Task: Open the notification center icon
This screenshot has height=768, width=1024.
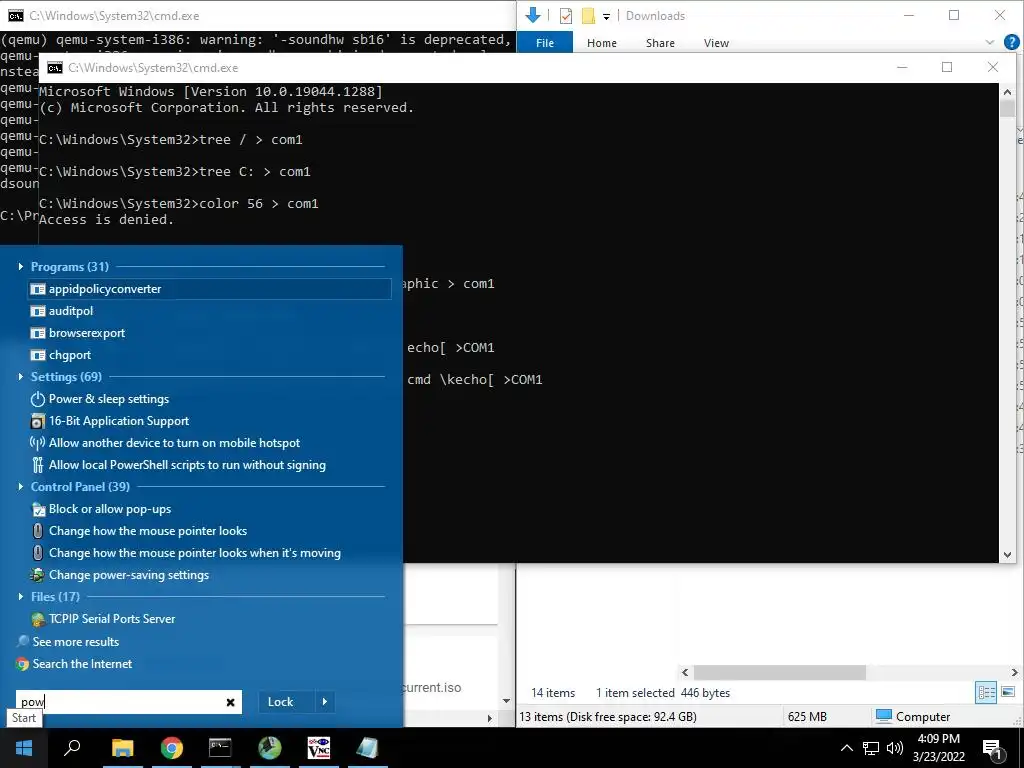Action: (x=991, y=748)
